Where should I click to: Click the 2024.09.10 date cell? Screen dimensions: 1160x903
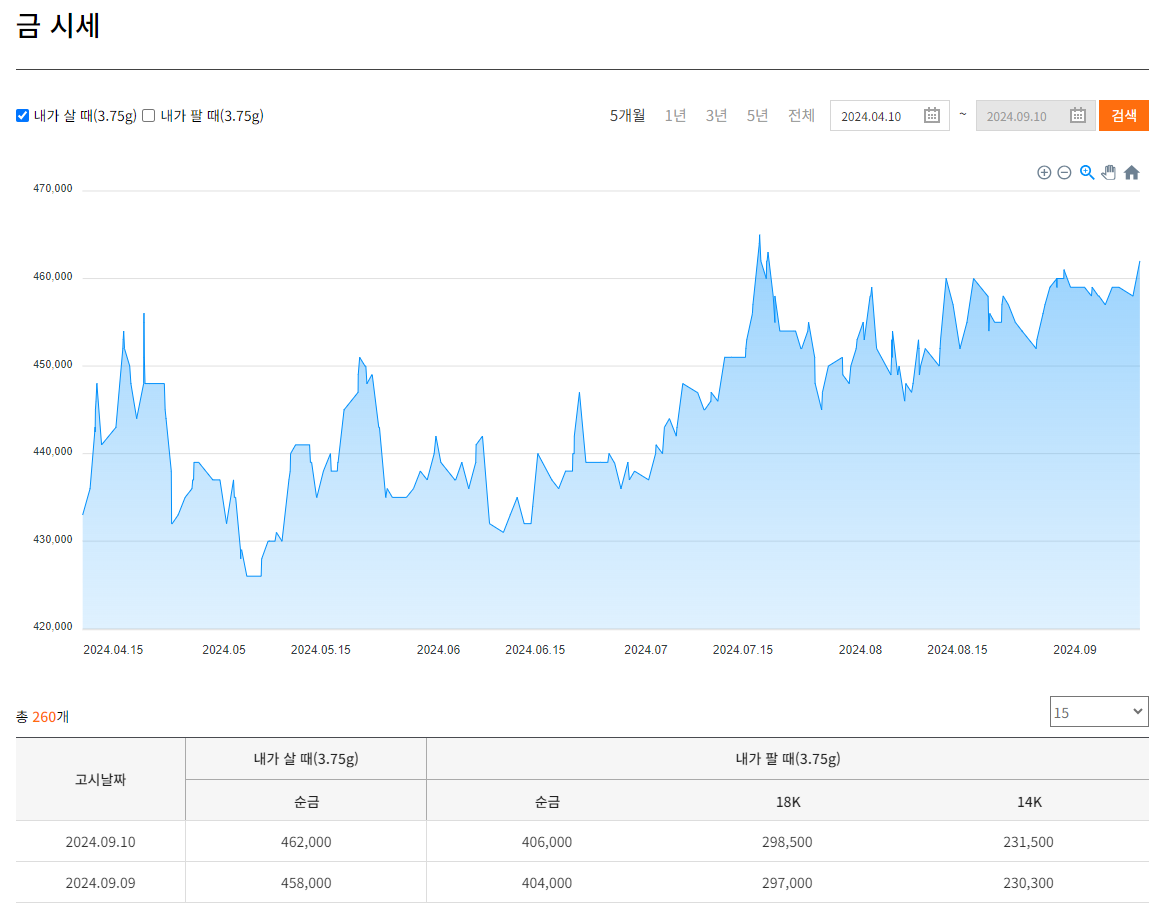point(101,842)
